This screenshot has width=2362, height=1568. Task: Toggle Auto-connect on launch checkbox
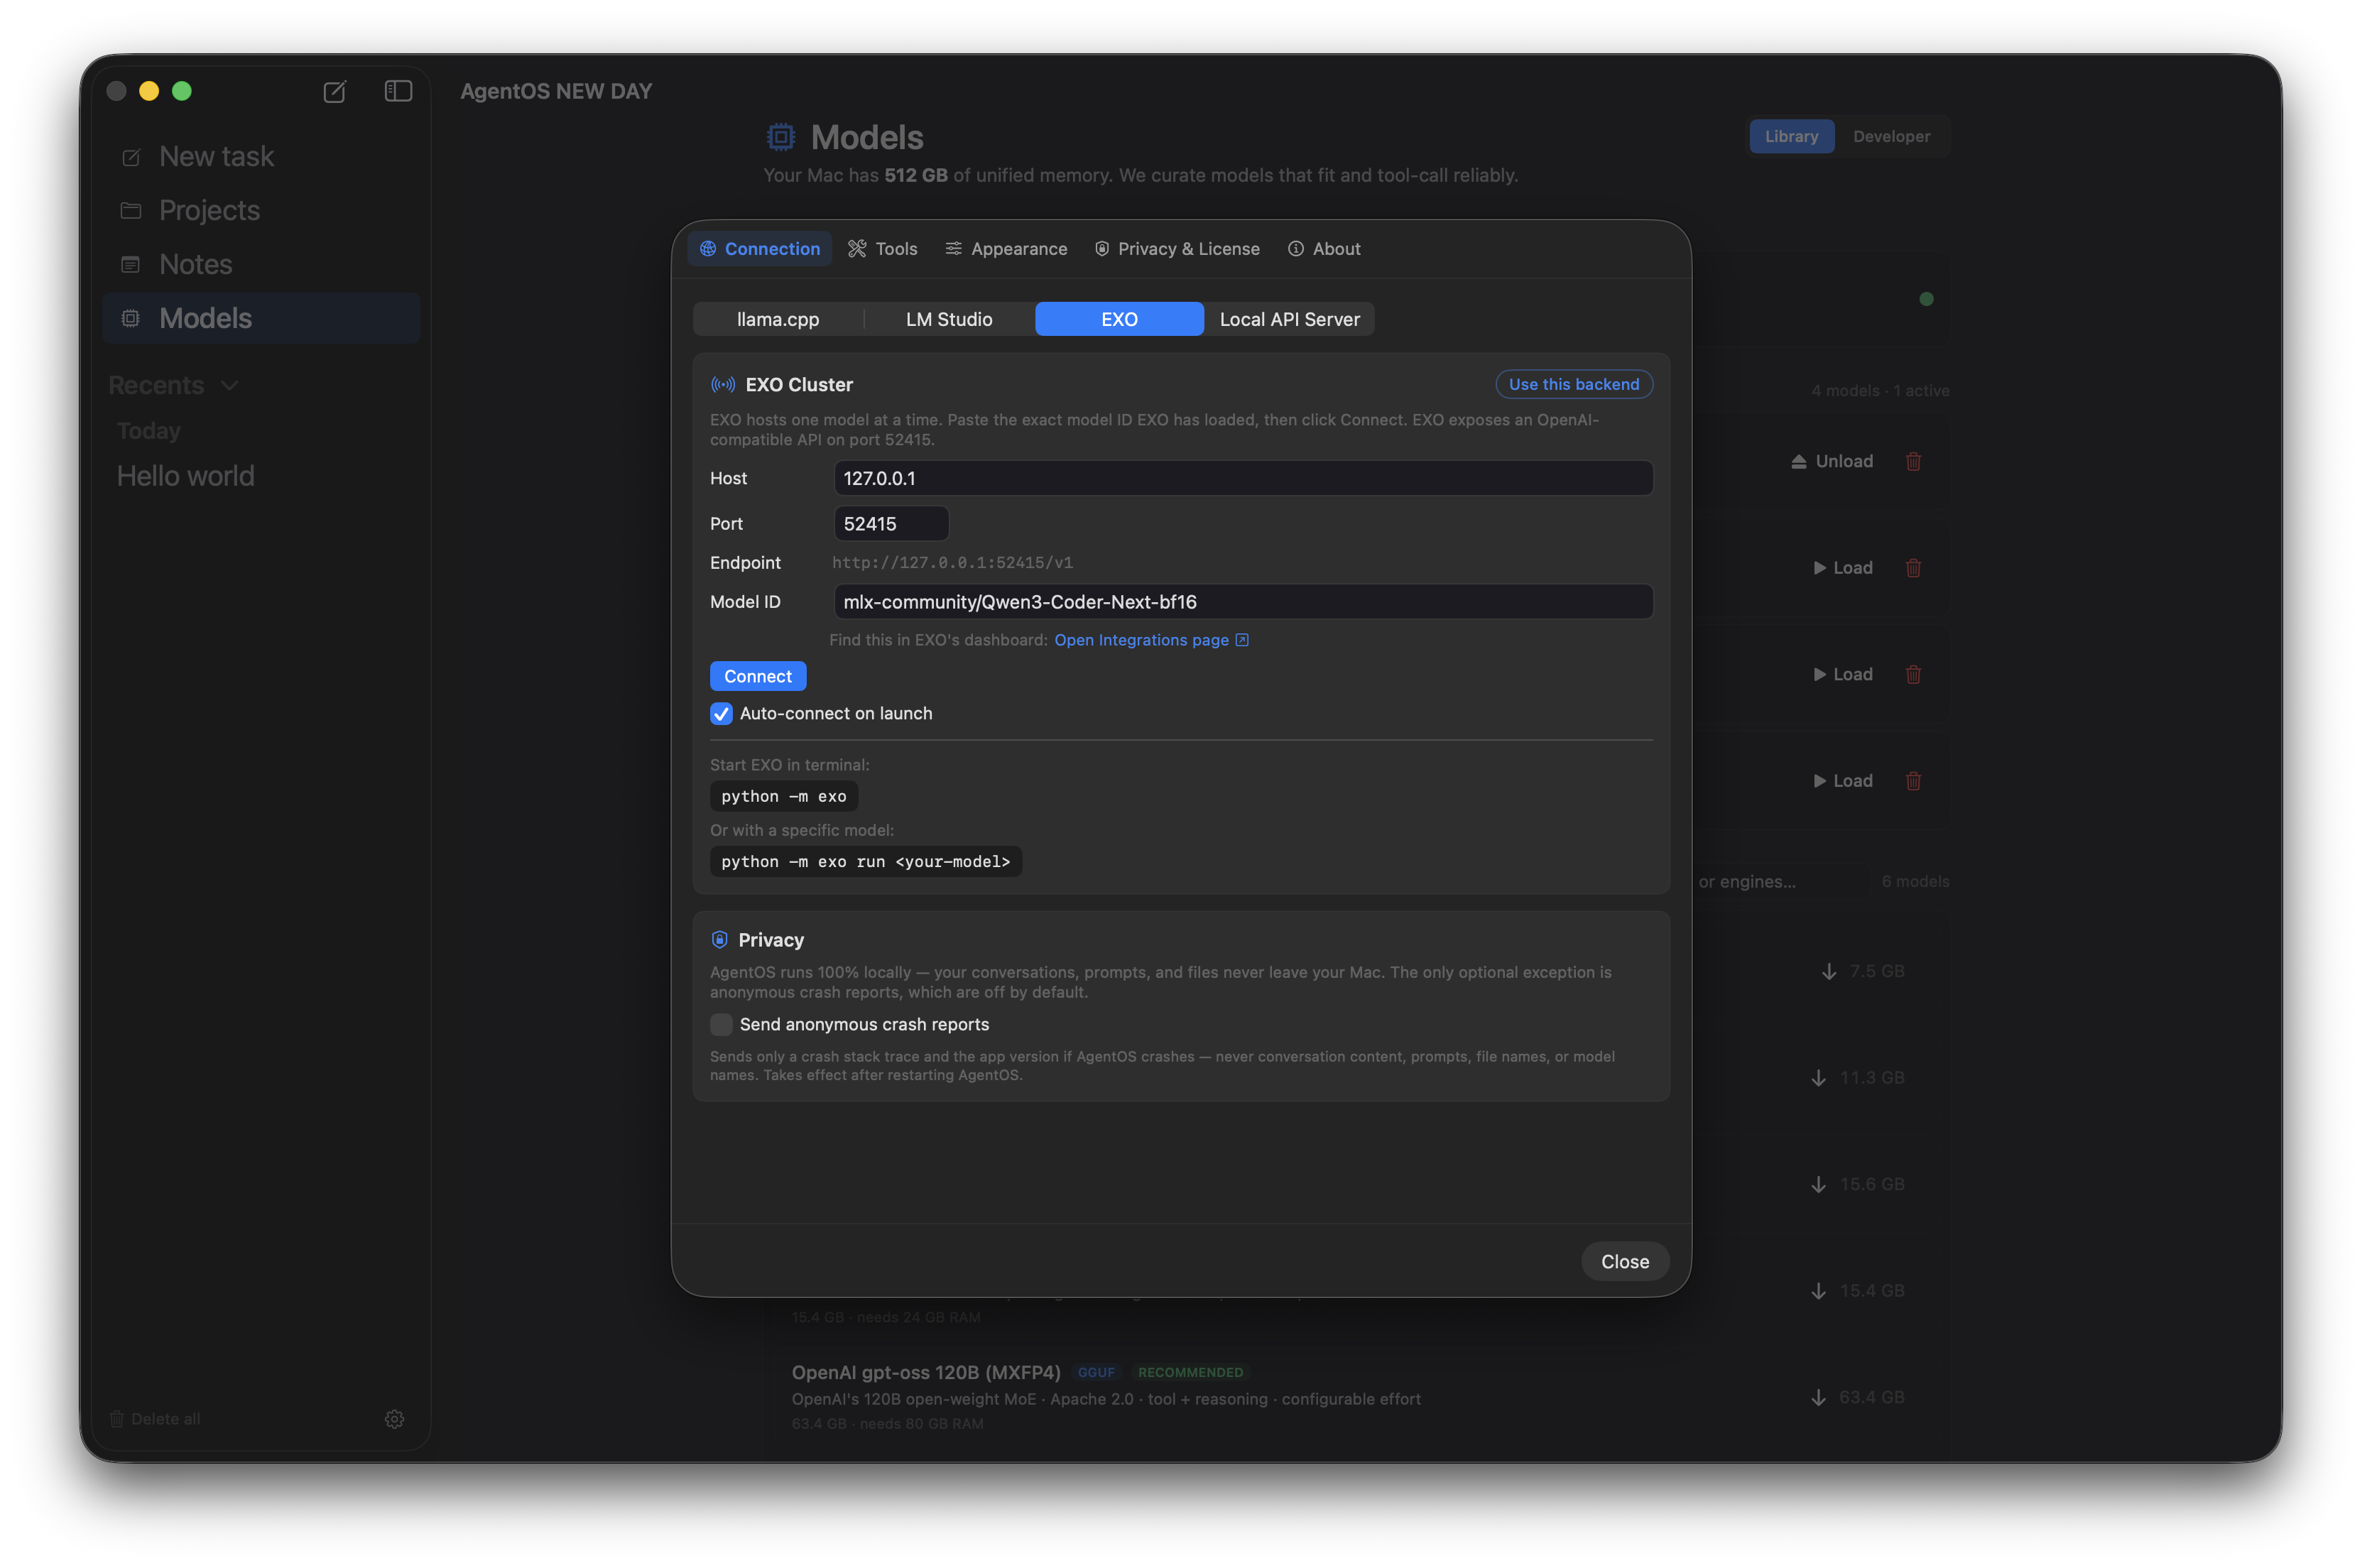pos(721,714)
